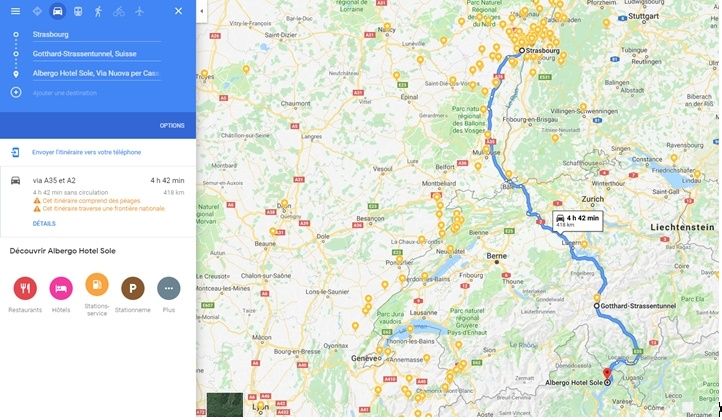Image resolution: width=722 pixels, height=420 pixels.
Task: Open DÉTAILS of the A35 route
Action: (x=44, y=223)
